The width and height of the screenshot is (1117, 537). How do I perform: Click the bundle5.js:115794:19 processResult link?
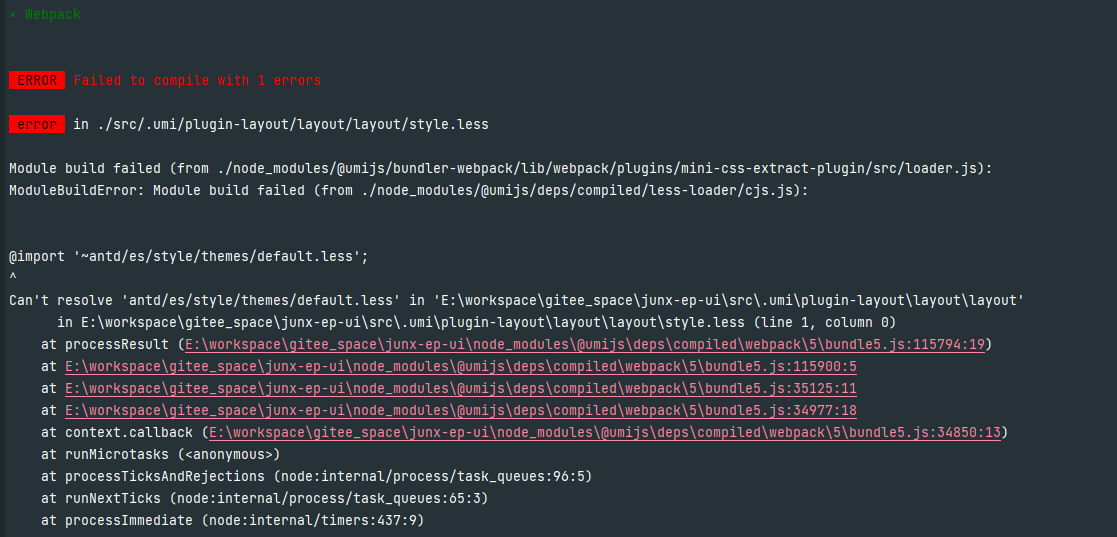[x=586, y=344]
